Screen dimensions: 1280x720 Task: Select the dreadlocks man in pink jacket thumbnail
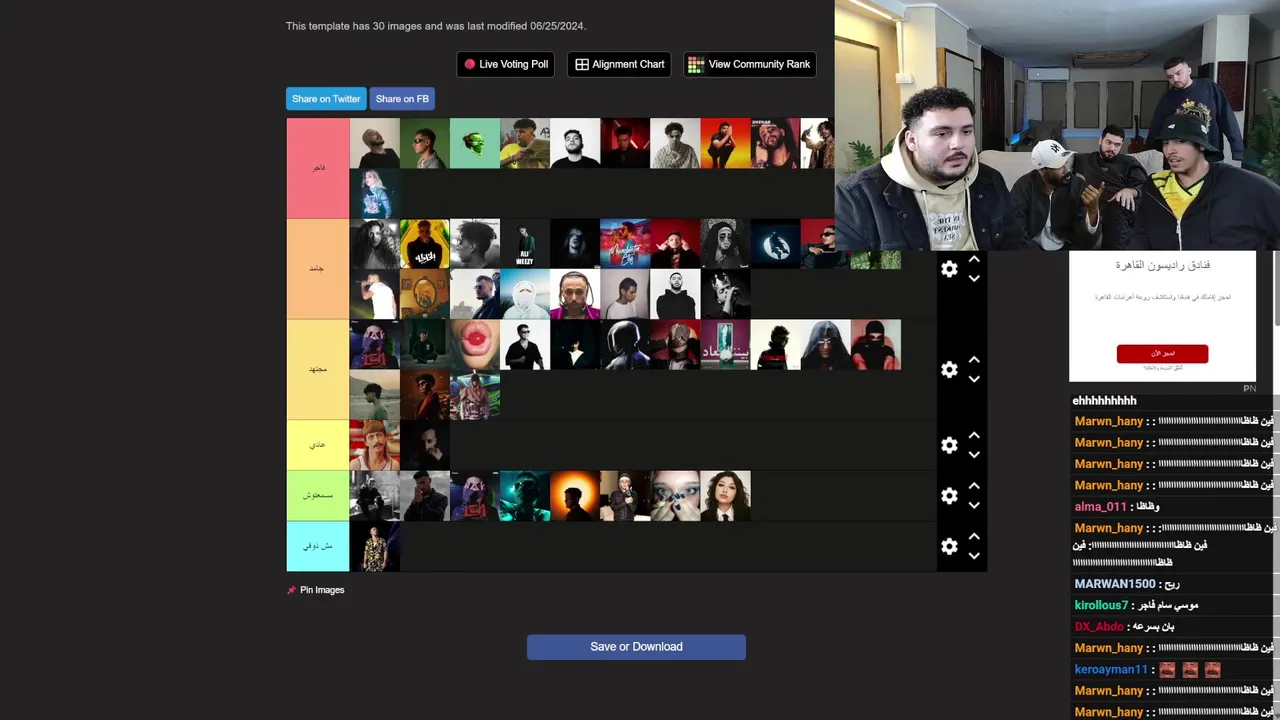click(575, 295)
